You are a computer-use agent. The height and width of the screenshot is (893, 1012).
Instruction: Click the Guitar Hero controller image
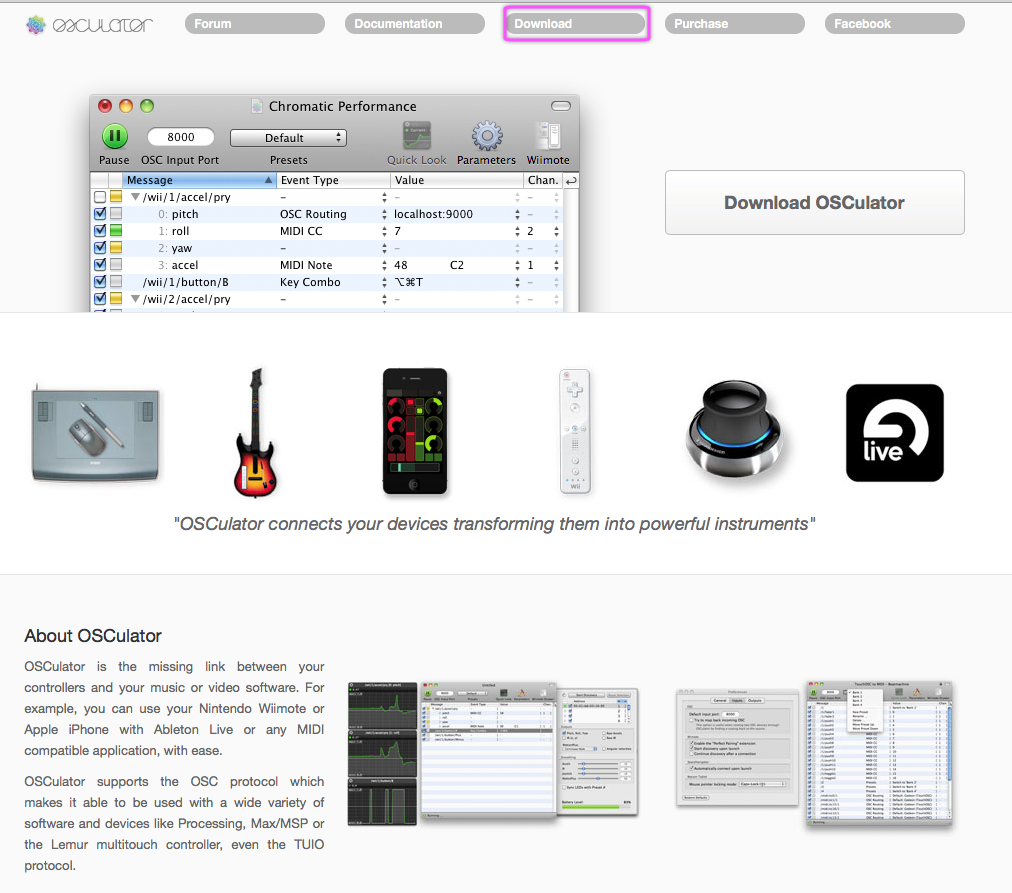click(x=255, y=432)
